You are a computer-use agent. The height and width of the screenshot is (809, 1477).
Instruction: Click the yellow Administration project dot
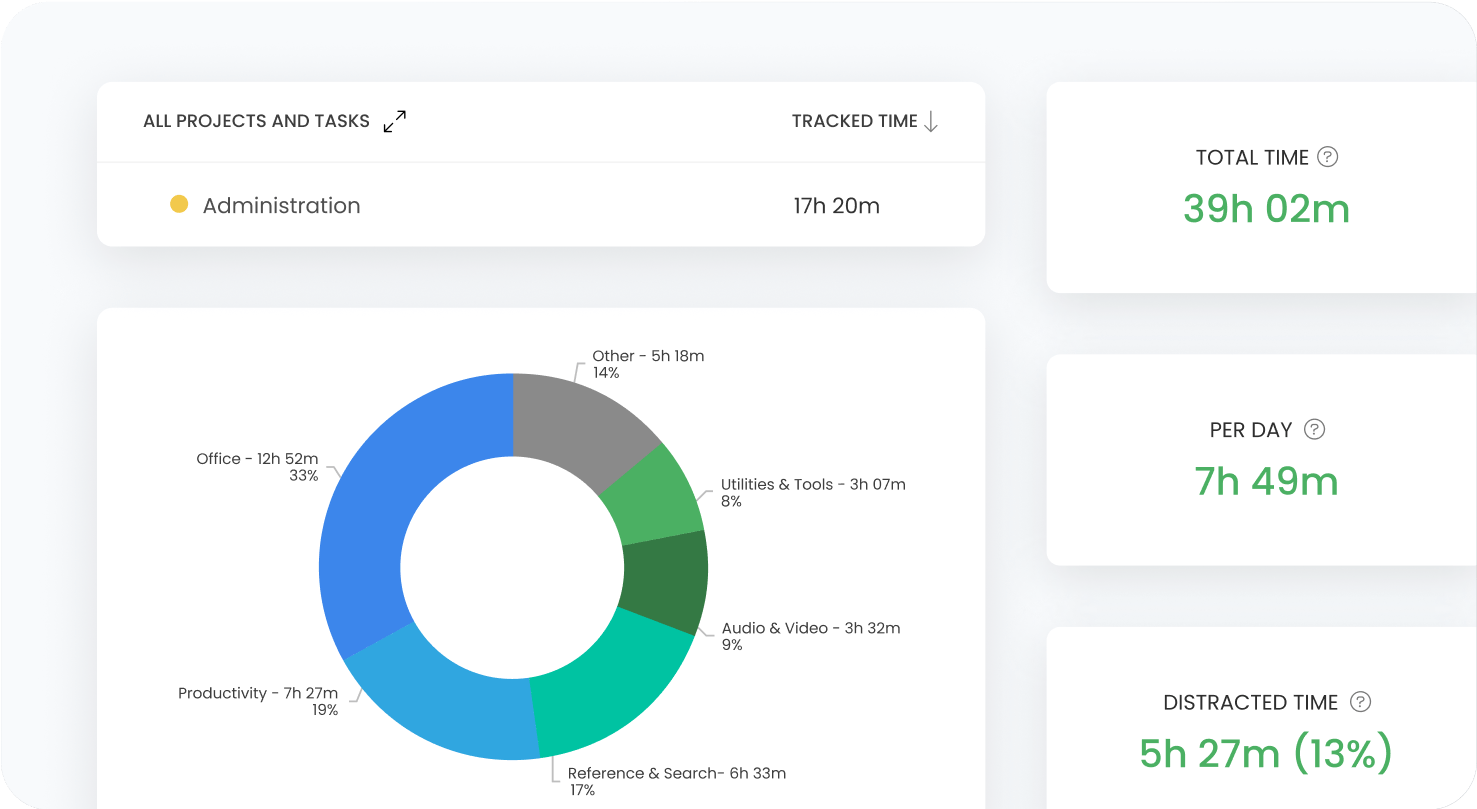click(x=179, y=205)
